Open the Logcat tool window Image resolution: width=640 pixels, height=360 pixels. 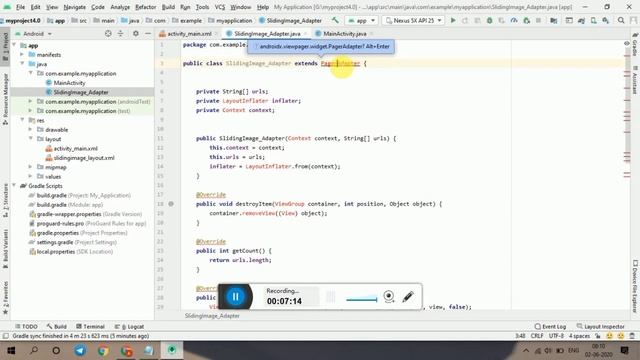(x=129, y=327)
